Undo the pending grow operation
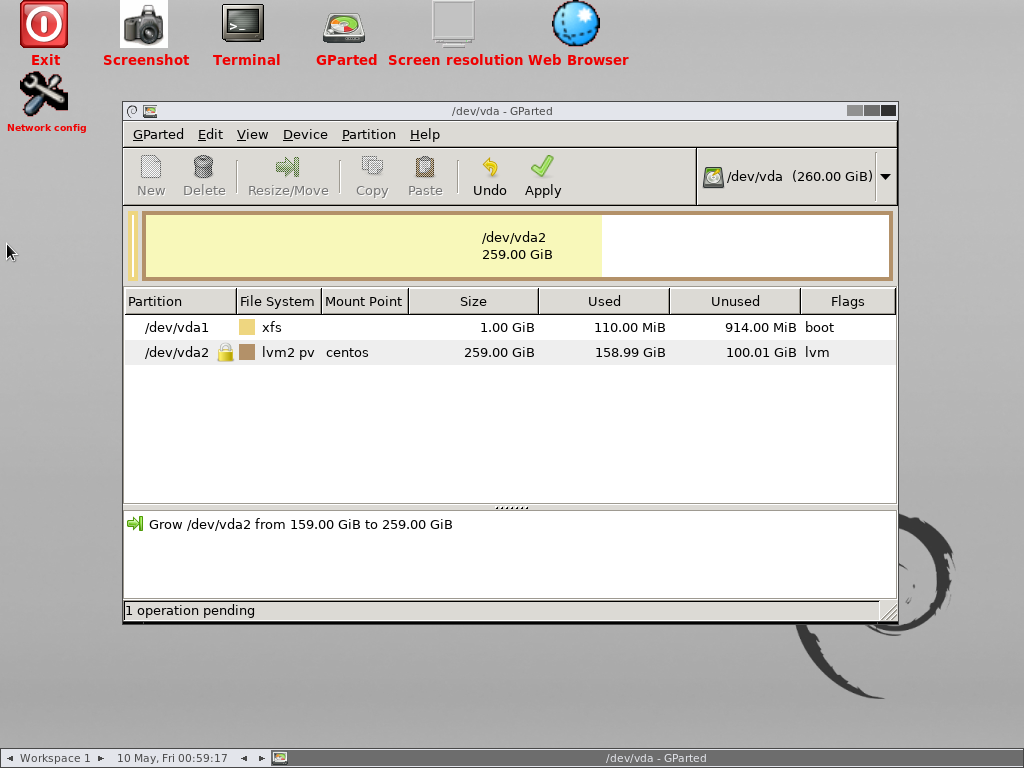The width and height of the screenshot is (1024, 768). [489, 175]
